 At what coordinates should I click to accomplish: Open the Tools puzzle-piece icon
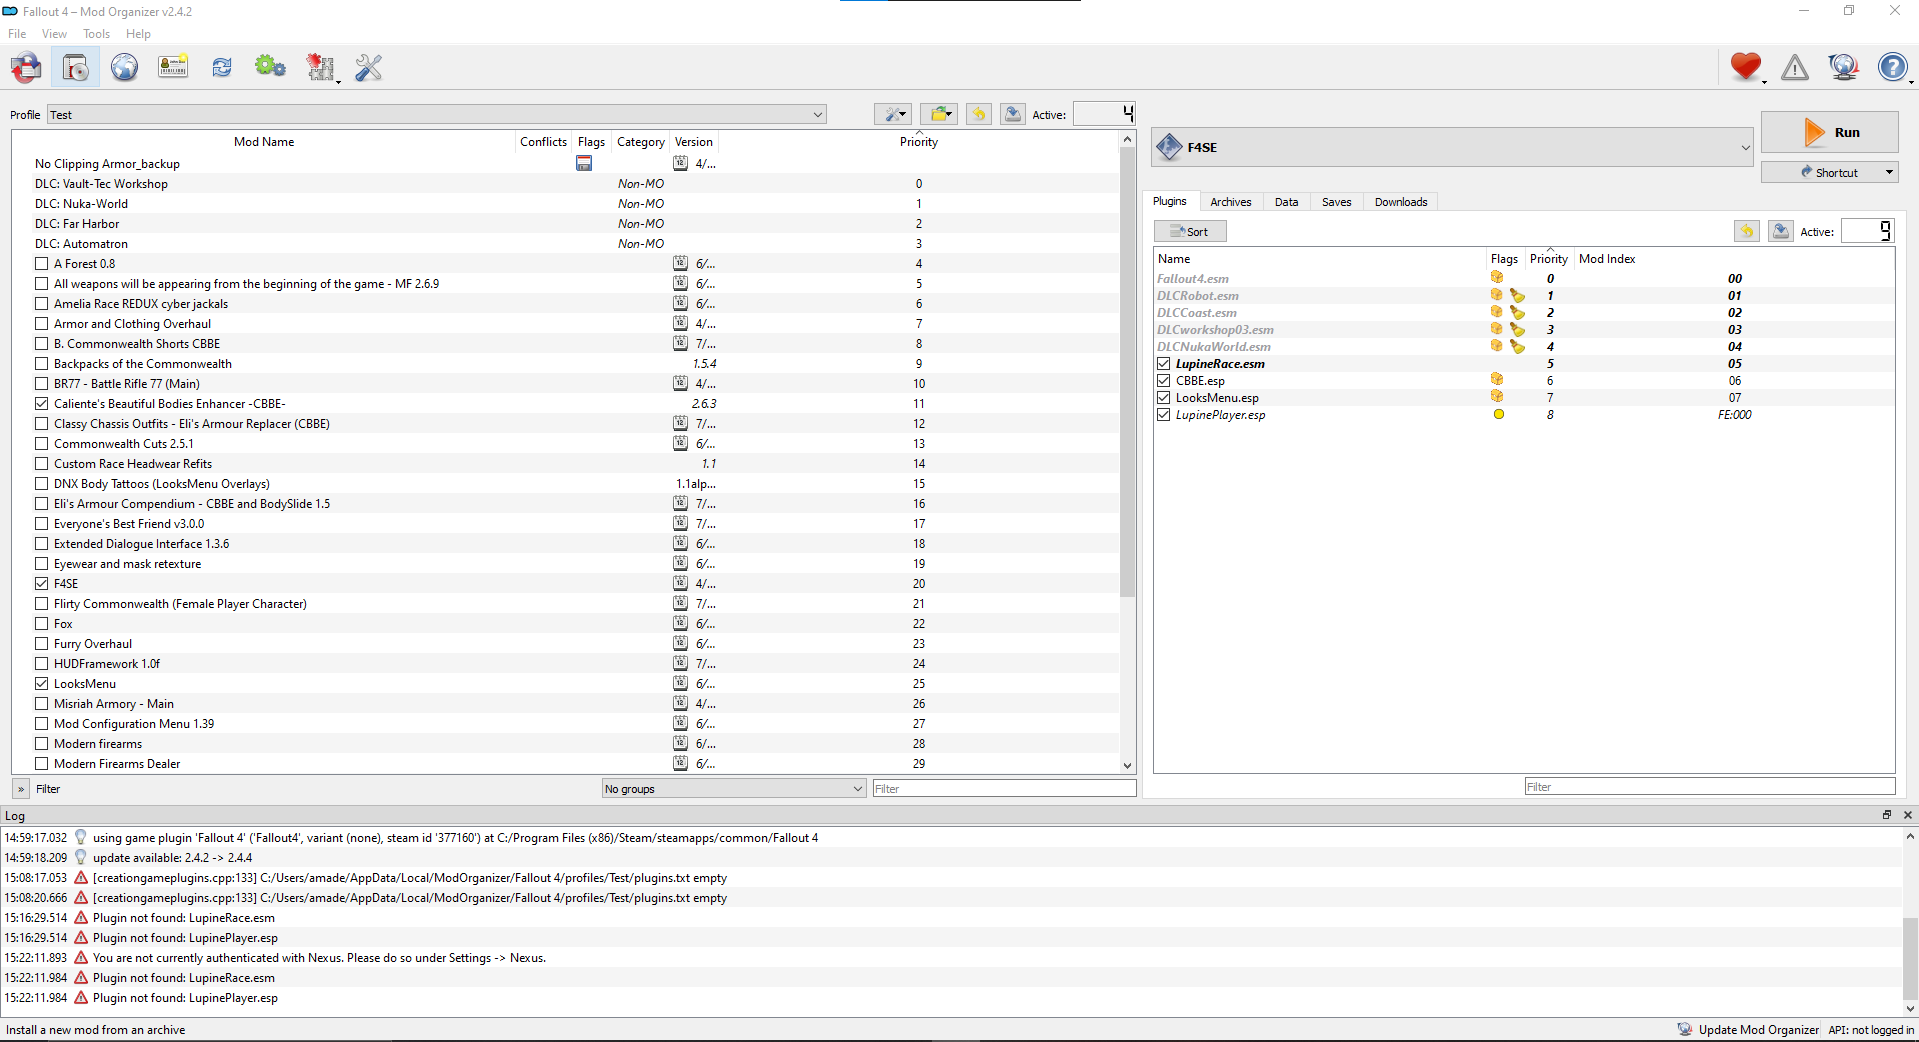(x=320, y=67)
